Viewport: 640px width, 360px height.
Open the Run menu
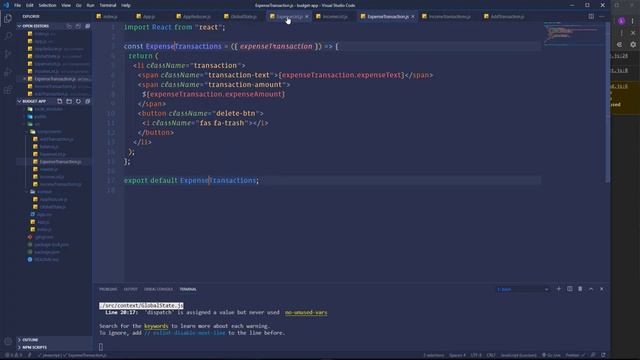(x=90, y=5)
